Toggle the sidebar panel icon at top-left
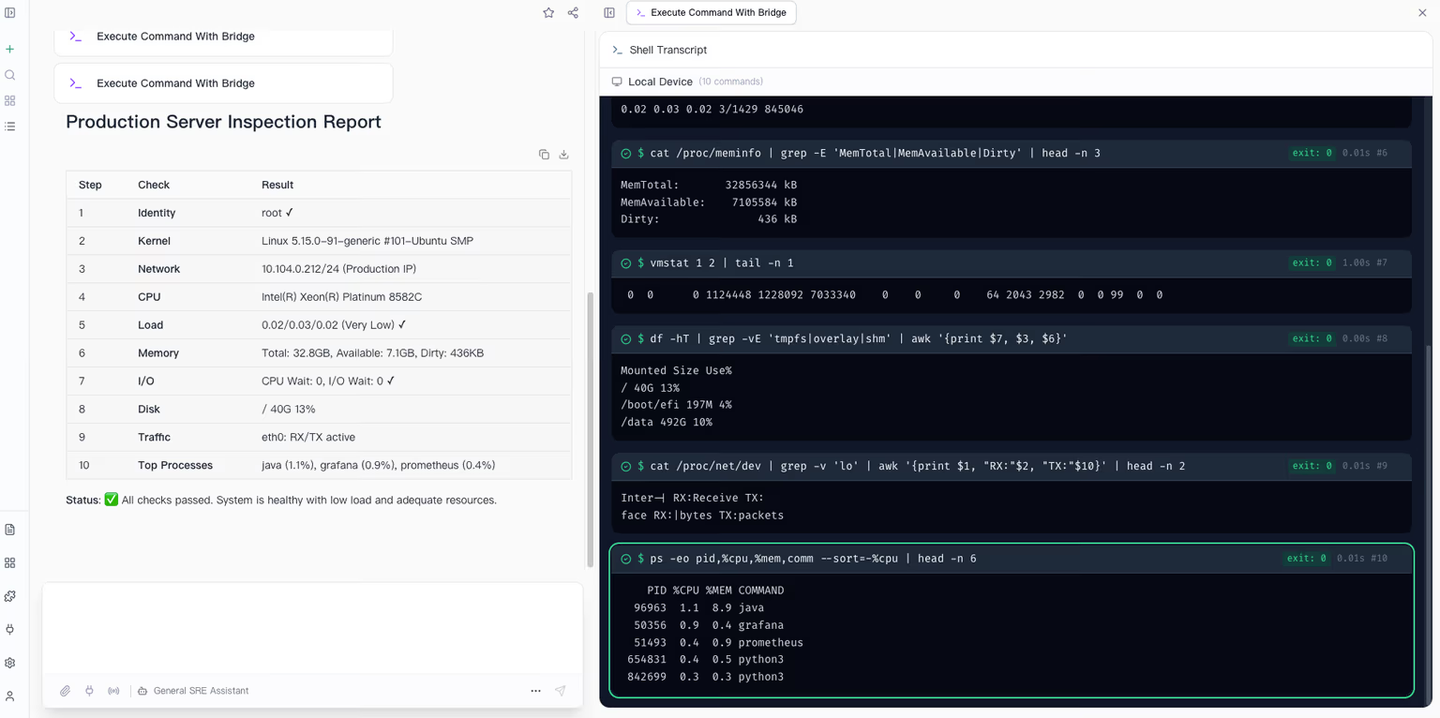 (10, 13)
